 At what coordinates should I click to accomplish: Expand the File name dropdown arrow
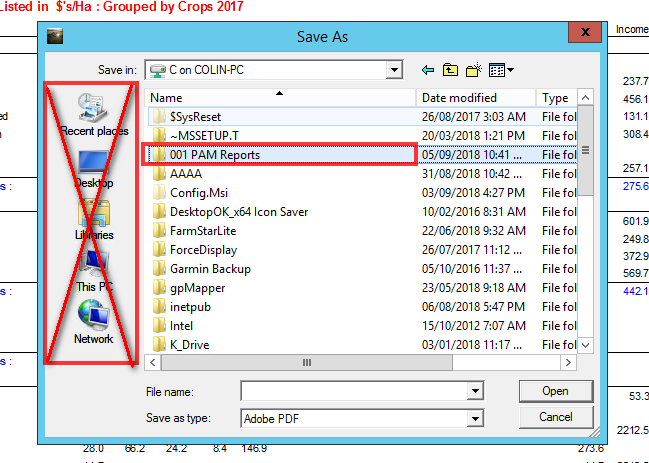click(475, 391)
